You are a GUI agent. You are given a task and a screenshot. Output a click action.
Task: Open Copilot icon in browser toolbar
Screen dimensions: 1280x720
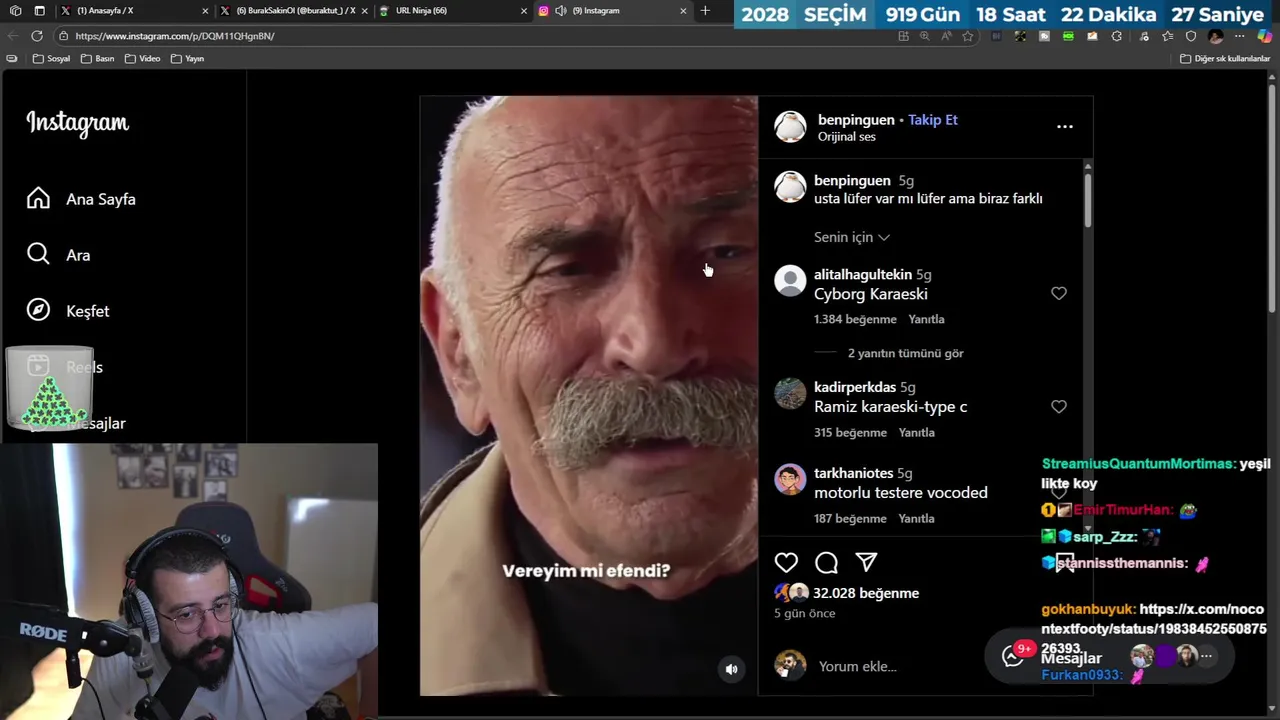(x=1265, y=36)
